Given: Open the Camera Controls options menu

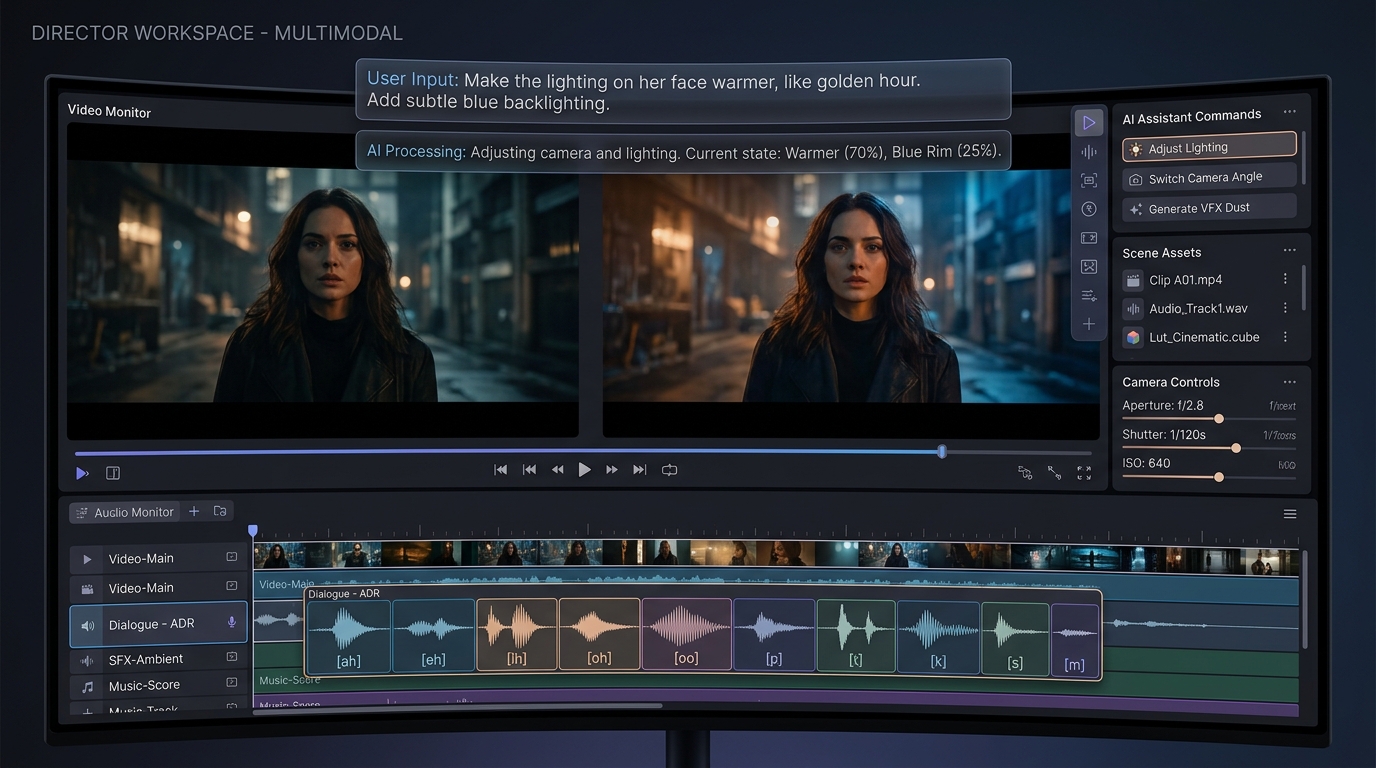Looking at the screenshot, I should click(1289, 382).
